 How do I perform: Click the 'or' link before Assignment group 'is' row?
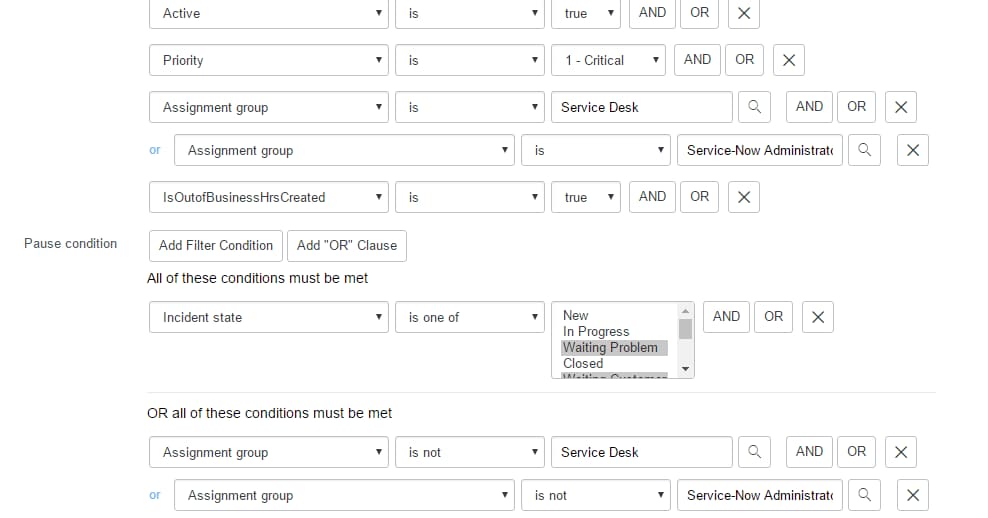click(x=154, y=150)
